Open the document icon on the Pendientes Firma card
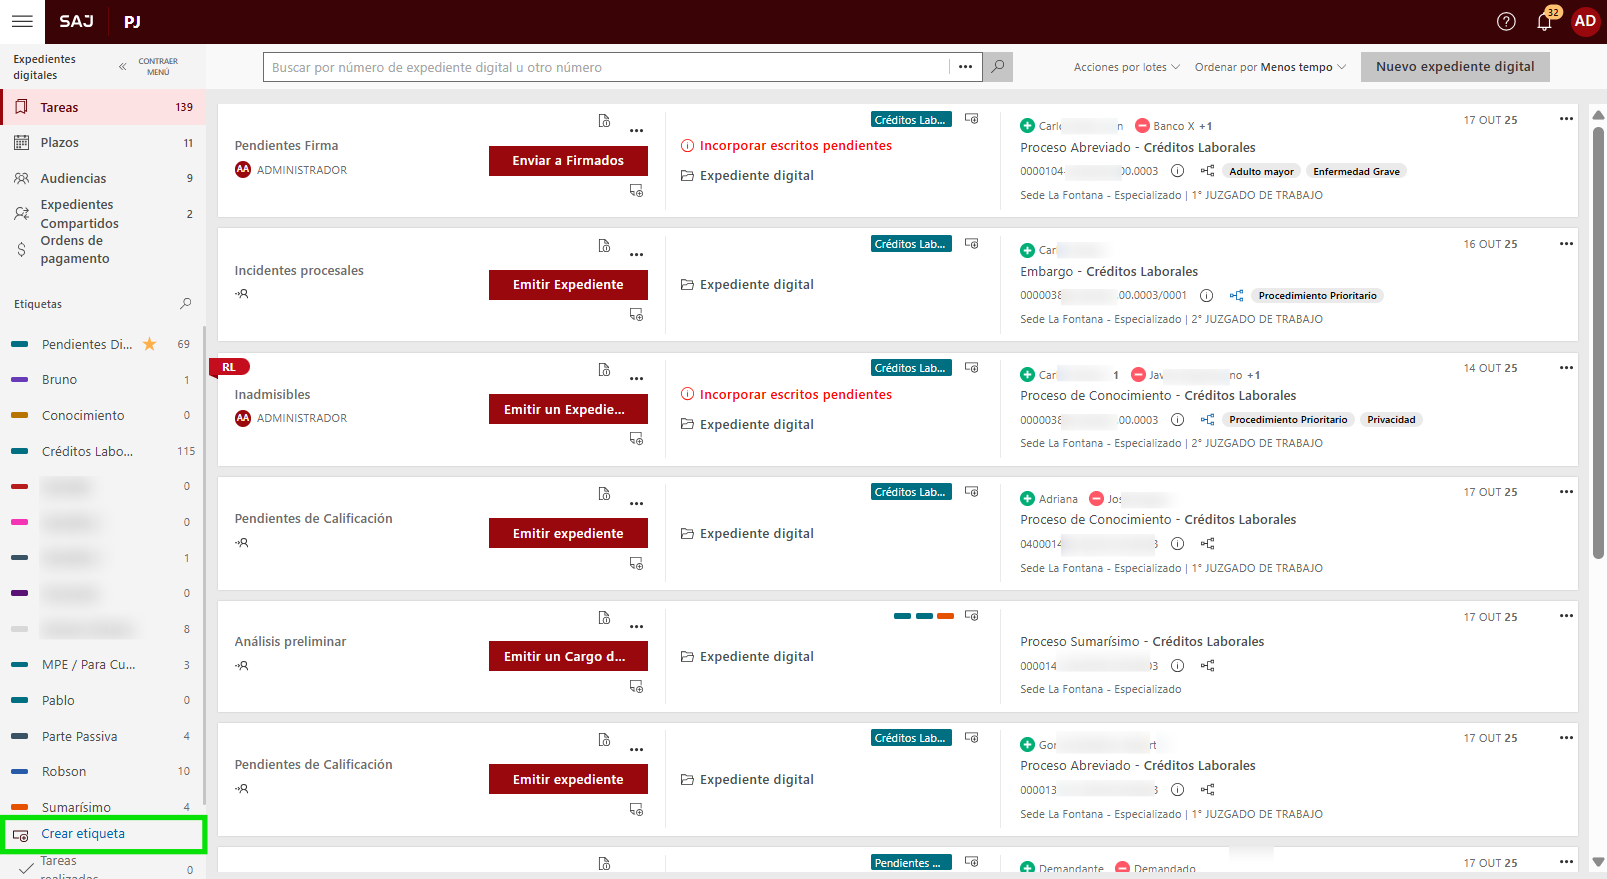Image resolution: width=1607 pixels, height=879 pixels. (x=604, y=121)
